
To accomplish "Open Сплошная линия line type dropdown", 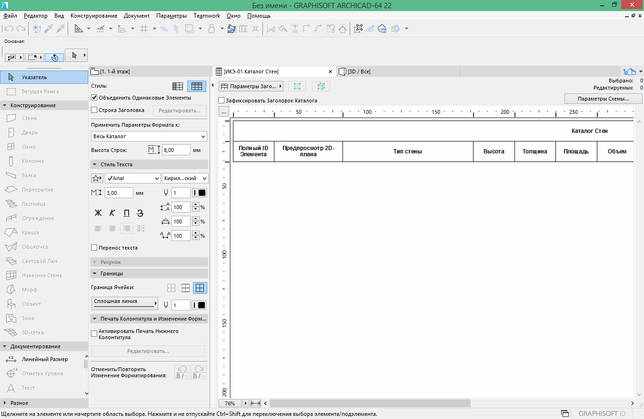I will coord(124,302).
